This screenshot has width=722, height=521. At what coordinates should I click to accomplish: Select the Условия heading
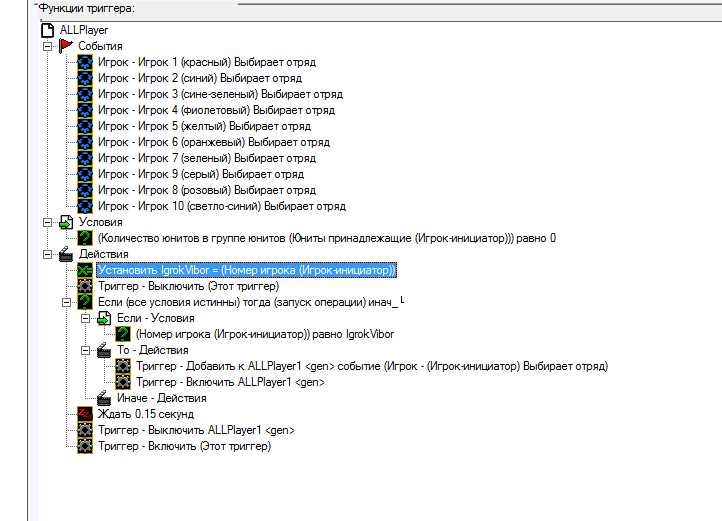pyautogui.click(x=100, y=222)
